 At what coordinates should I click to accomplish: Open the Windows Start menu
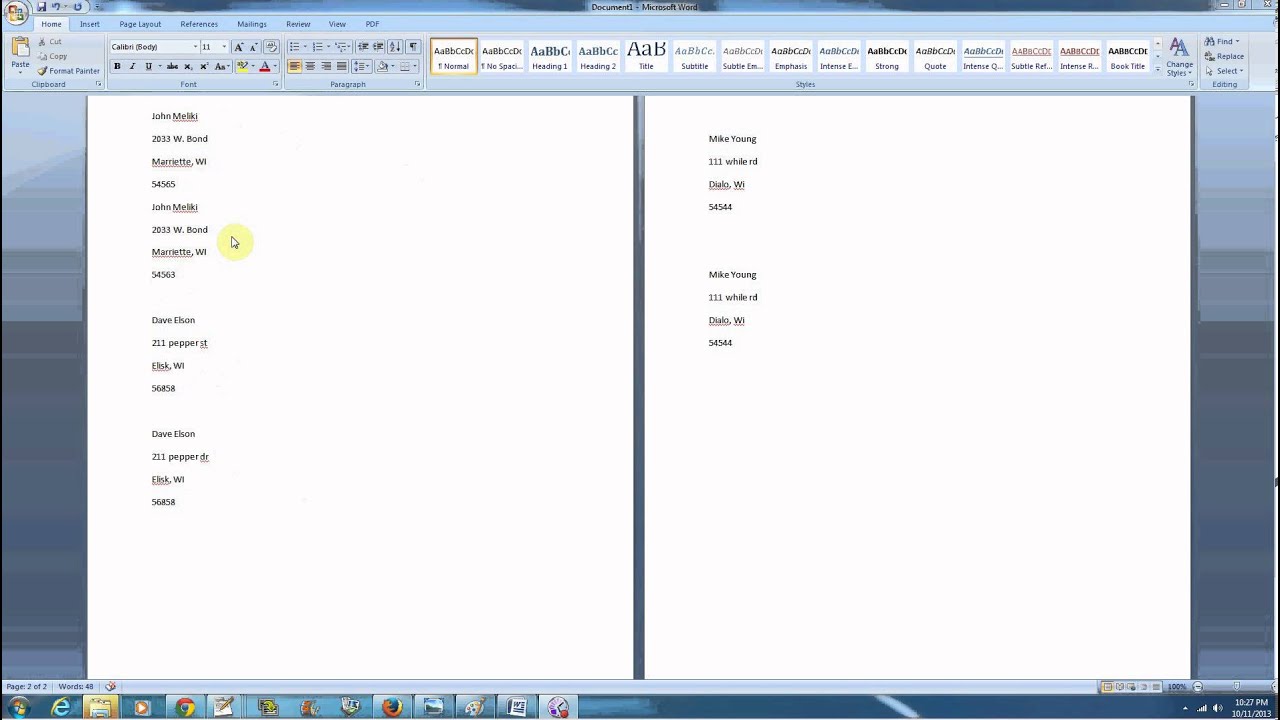18,707
